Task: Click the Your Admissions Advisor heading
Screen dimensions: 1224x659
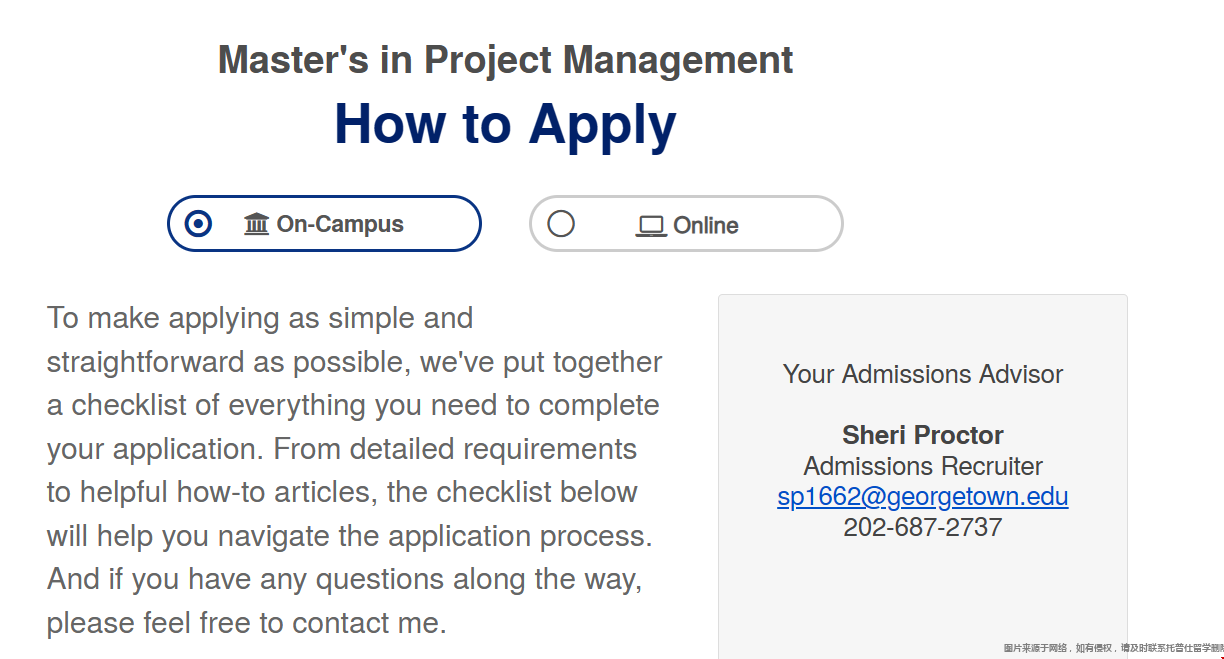Action: point(922,374)
